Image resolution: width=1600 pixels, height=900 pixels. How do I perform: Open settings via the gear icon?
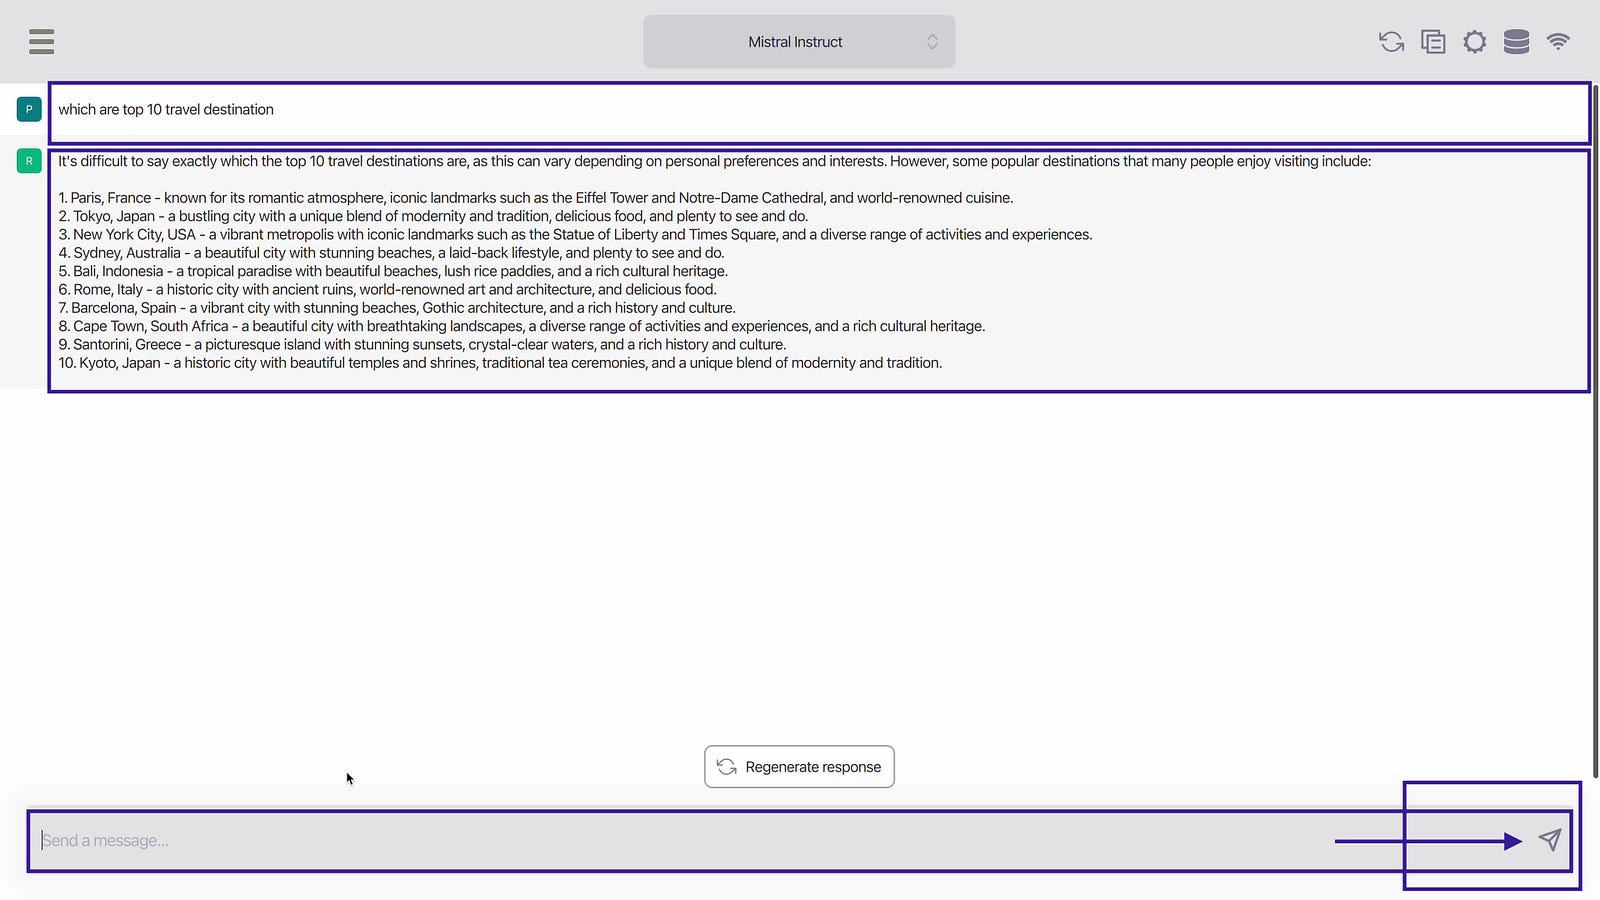[1474, 41]
